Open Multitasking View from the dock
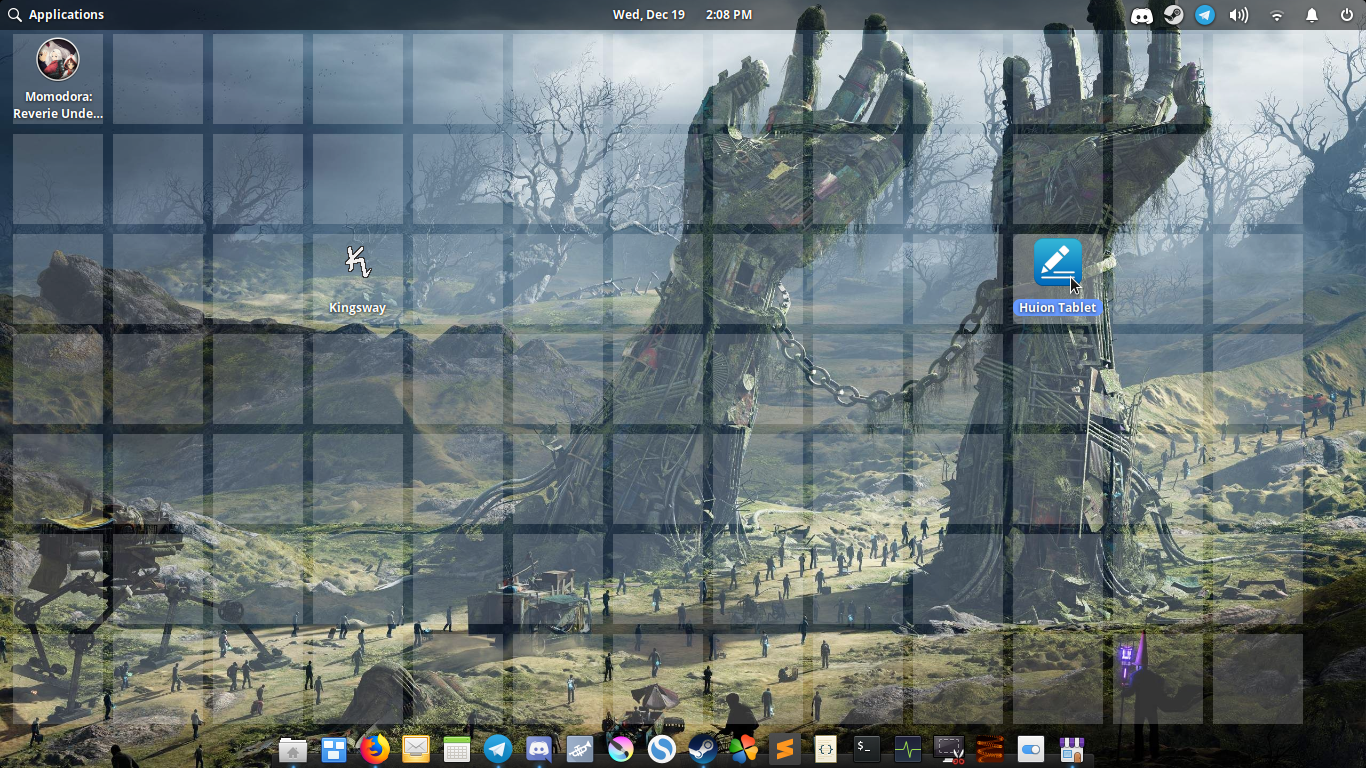 [334, 749]
